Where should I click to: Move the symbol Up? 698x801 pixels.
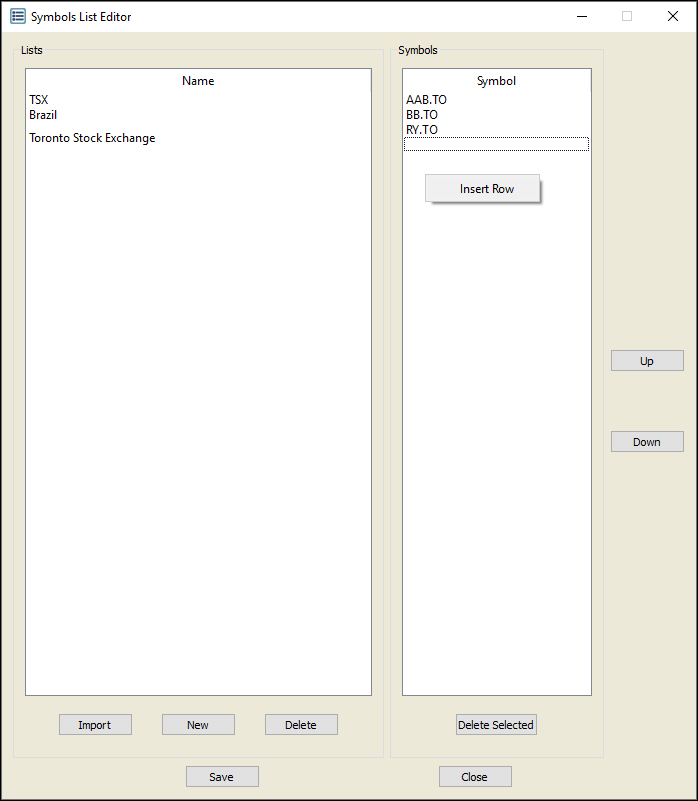point(647,361)
